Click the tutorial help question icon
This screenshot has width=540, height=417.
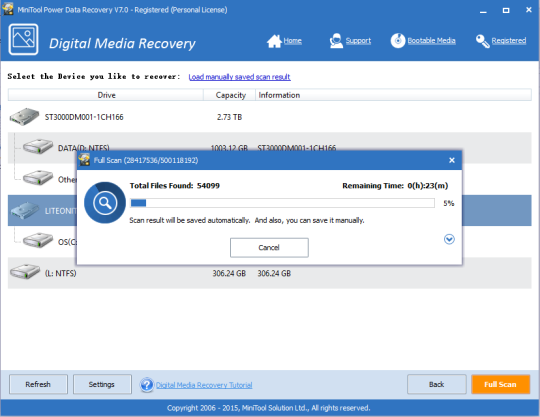coord(147,385)
